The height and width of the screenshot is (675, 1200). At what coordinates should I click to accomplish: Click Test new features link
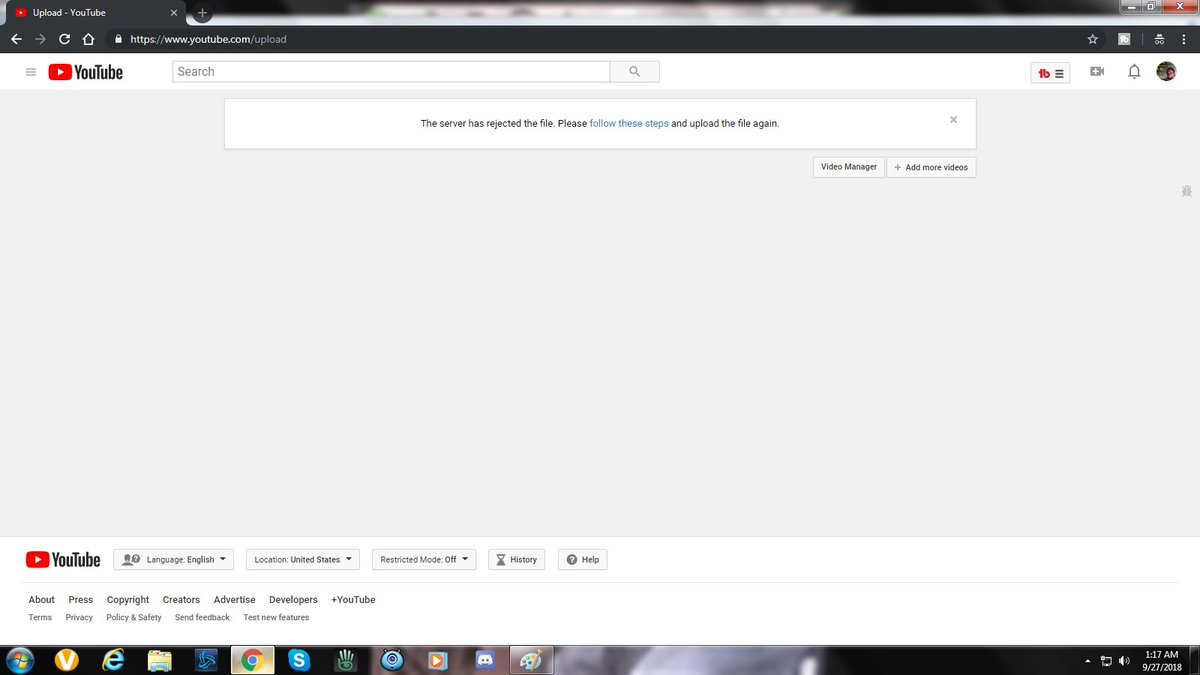point(276,618)
